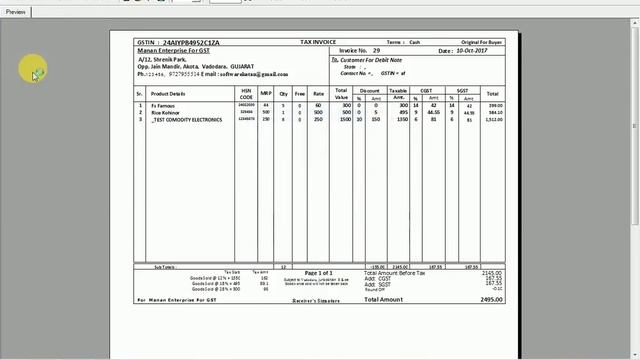Click the 'Sr.' column header
Image resolution: width=640 pixels, height=360 pixels.
click(x=139, y=94)
